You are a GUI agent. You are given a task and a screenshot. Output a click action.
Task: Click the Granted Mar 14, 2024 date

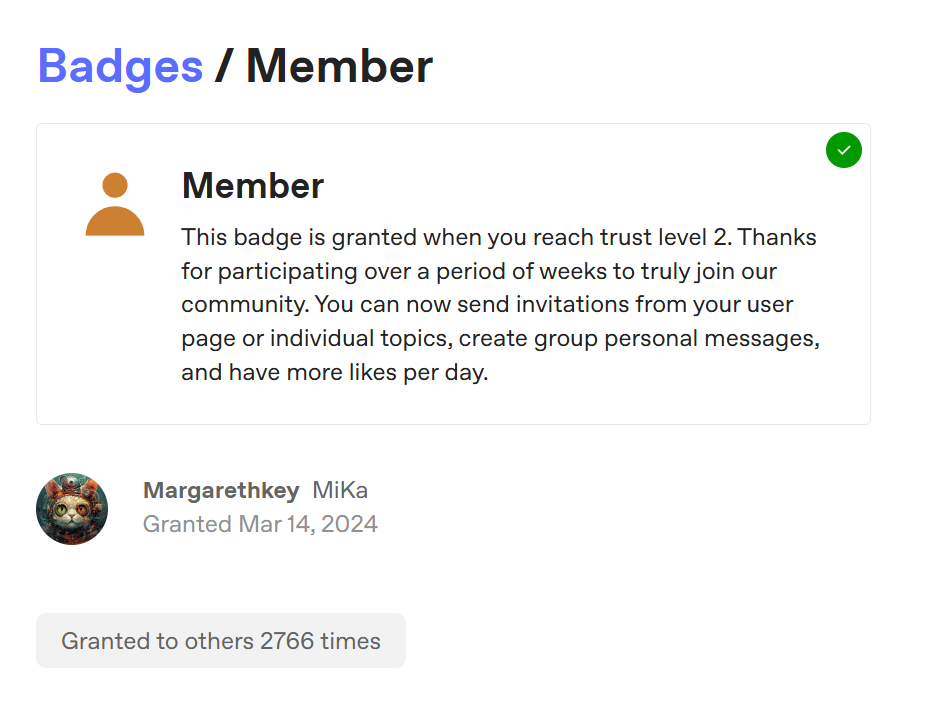261,524
